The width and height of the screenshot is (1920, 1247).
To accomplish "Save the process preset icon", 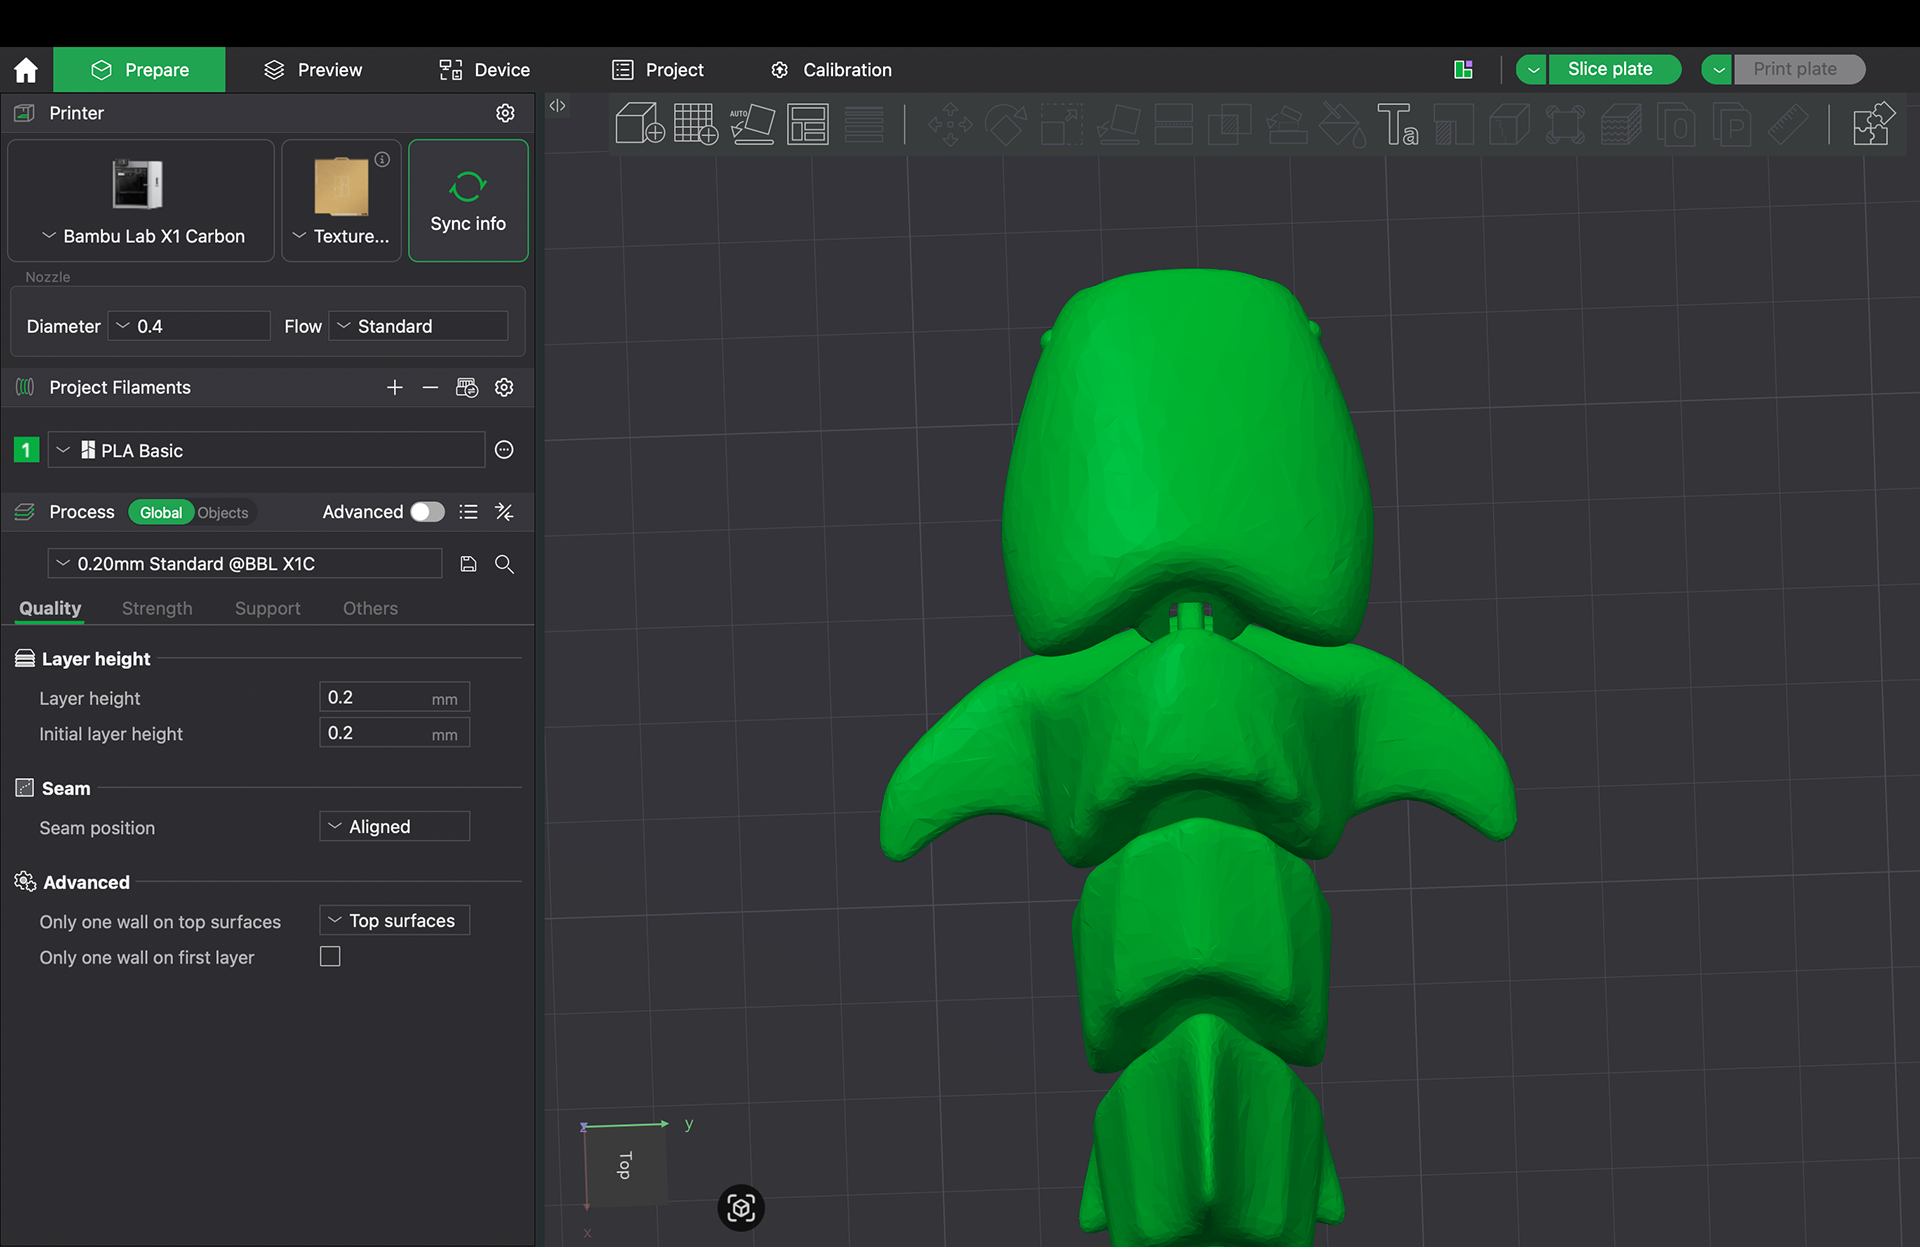I will pyautogui.click(x=468, y=564).
